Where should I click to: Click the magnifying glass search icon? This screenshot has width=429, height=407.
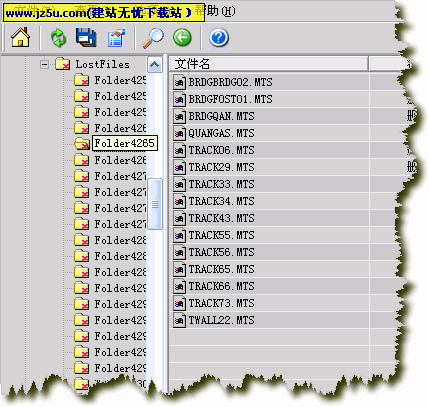pyautogui.click(x=153, y=38)
